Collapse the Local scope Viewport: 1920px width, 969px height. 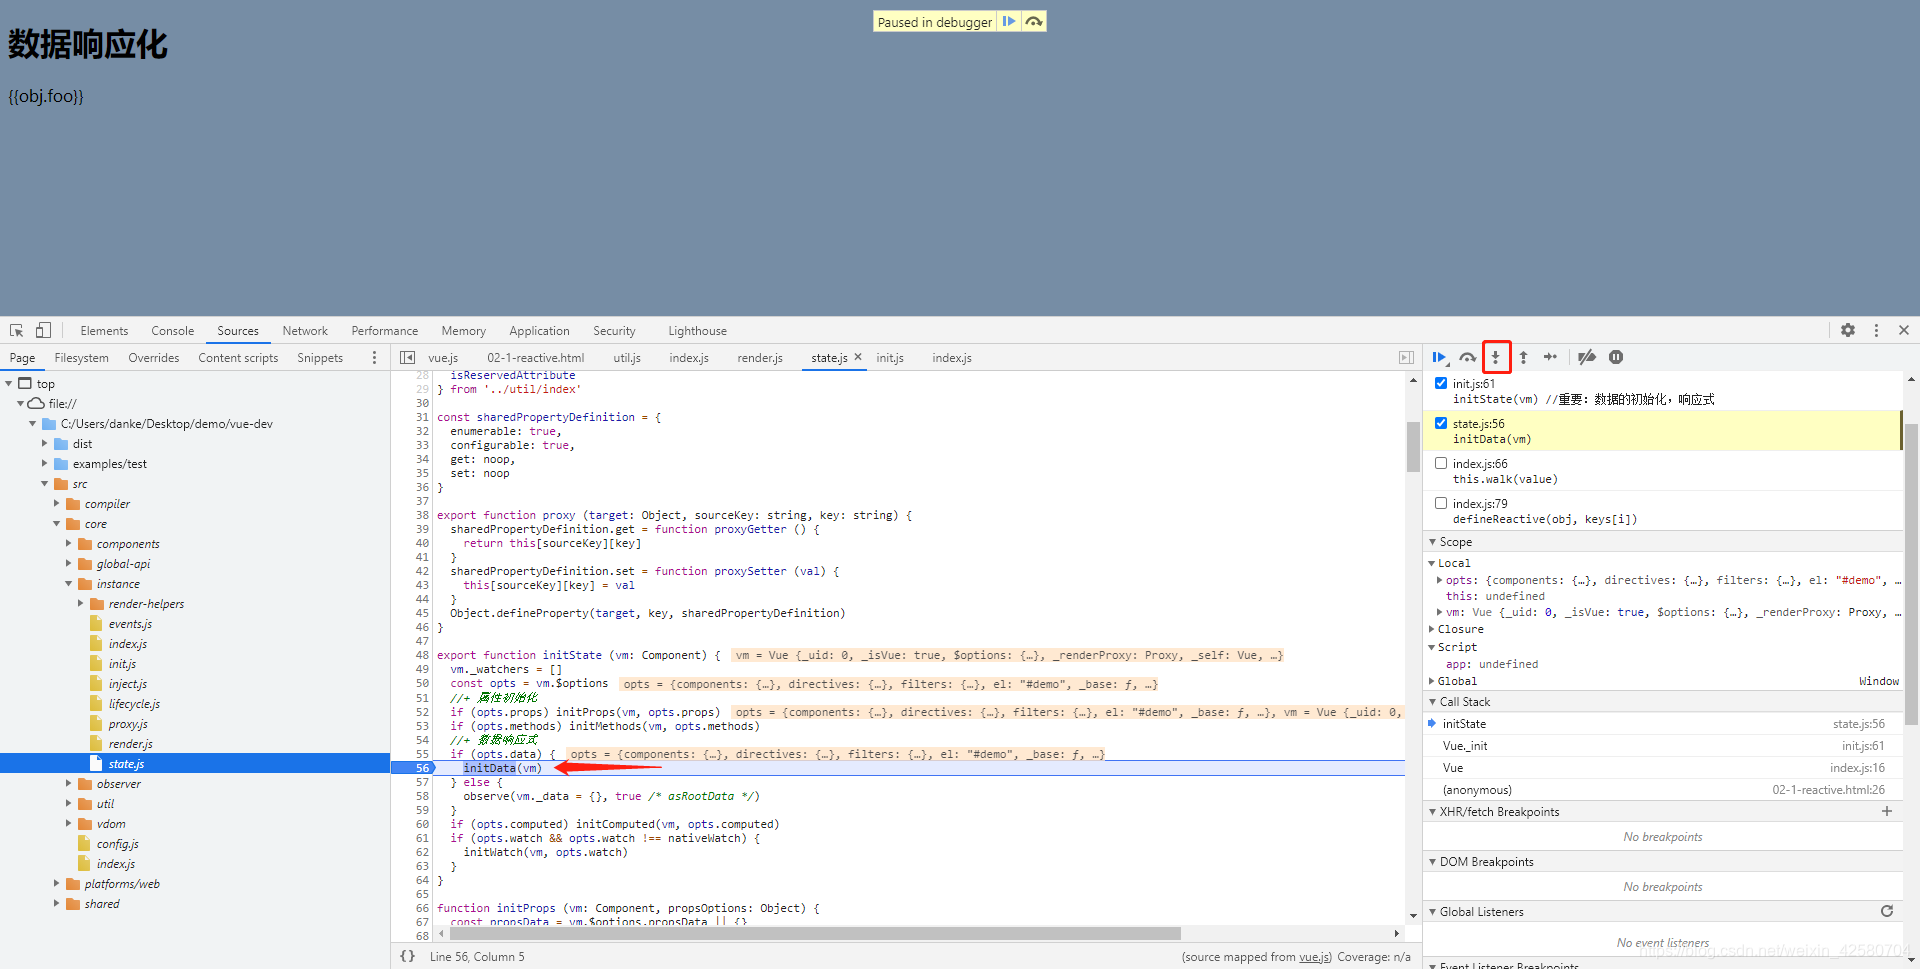[x=1431, y=563]
